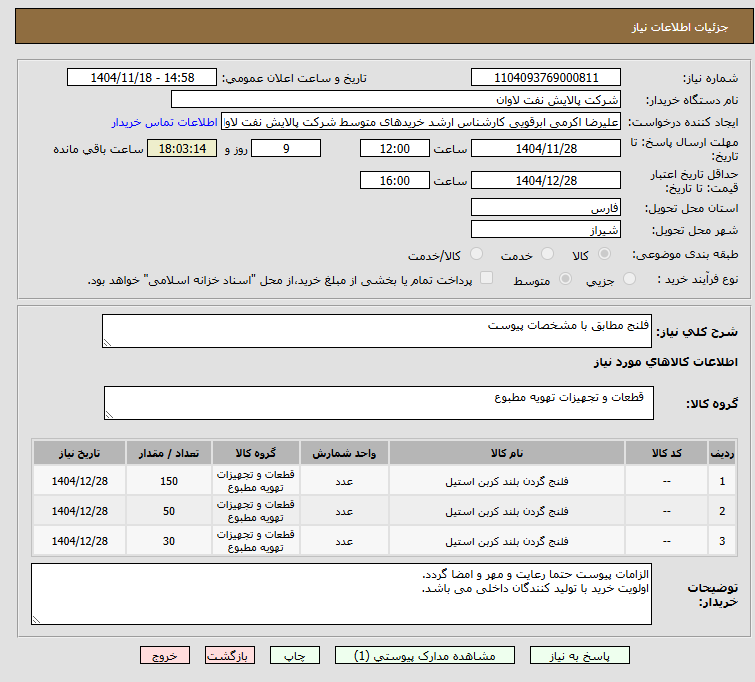The height and width of the screenshot is (682, 755).
Task: Click the شماره نیاز number field
Action: [546, 78]
